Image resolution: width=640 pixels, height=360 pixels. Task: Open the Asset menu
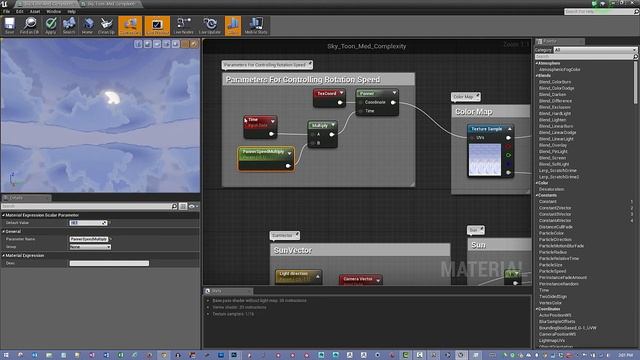coord(35,11)
